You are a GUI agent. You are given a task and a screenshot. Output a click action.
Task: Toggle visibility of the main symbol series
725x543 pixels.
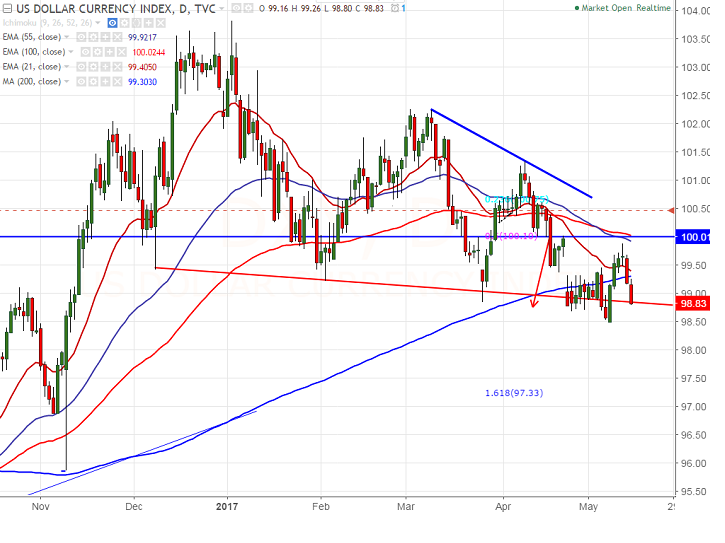[236, 8]
